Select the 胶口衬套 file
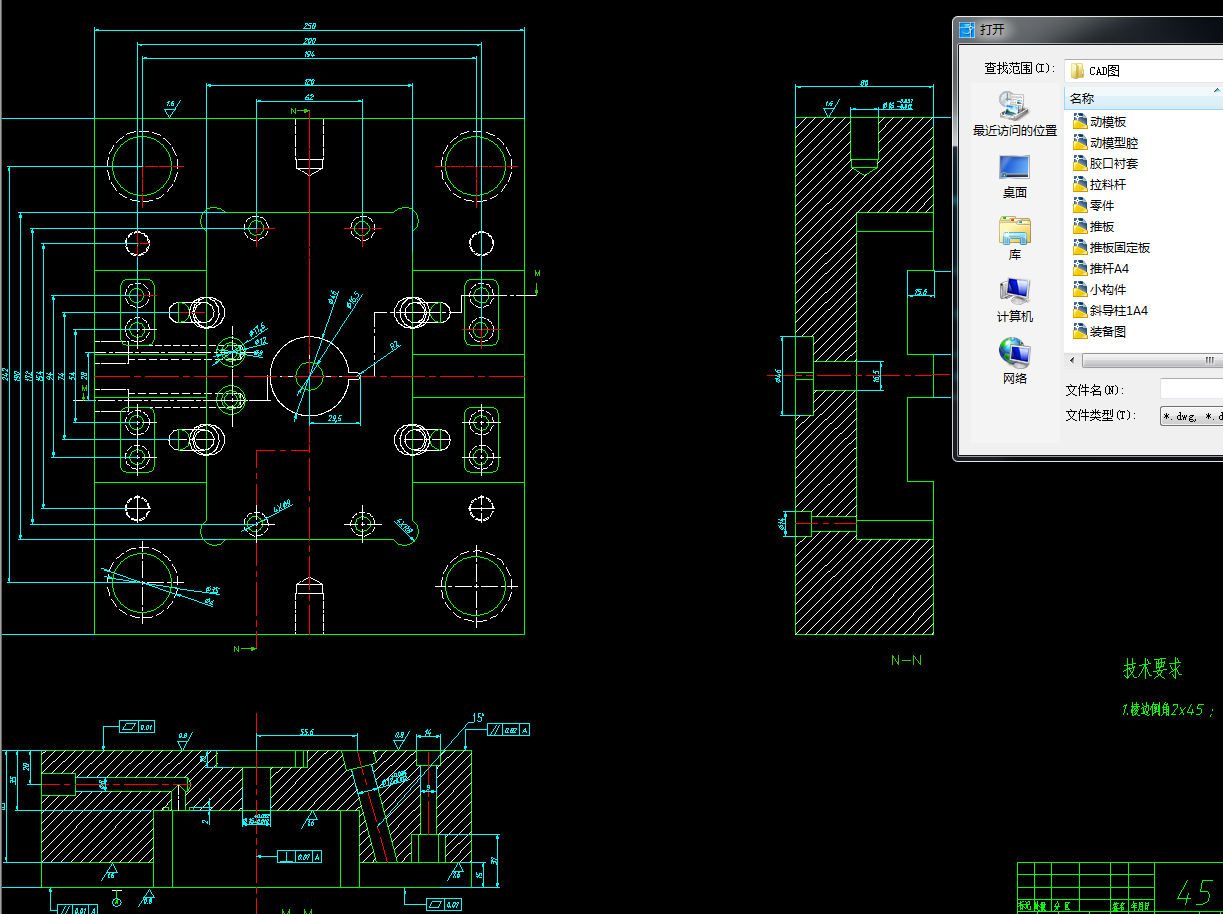Image resolution: width=1223 pixels, height=914 pixels. tap(1105, 163)
